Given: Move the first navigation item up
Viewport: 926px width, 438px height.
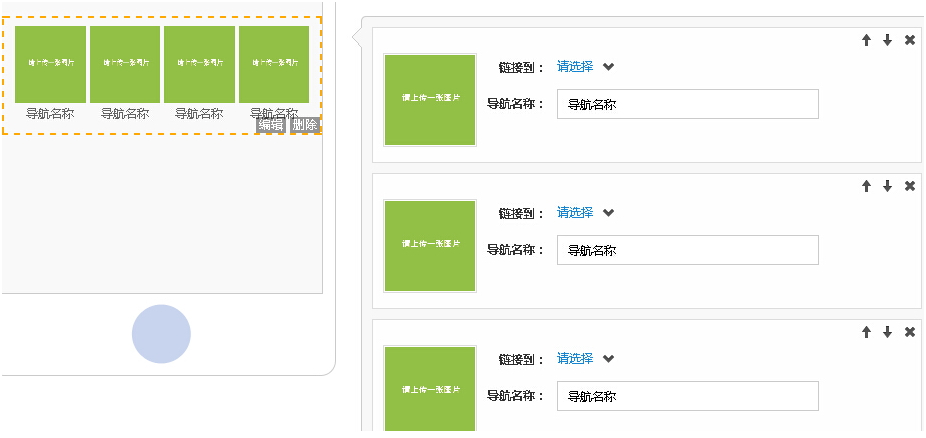Looking at the screenshot, I should pos(867,40).
